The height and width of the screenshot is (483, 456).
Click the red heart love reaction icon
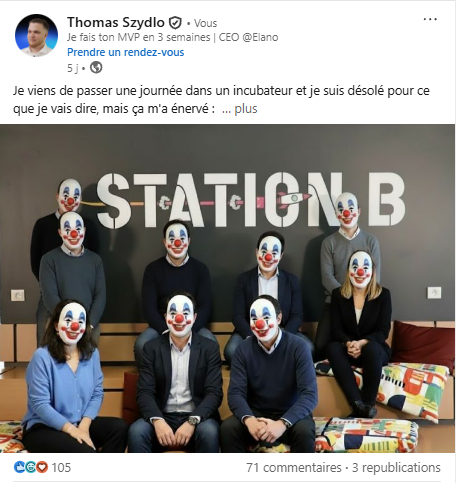coord(42,467)
